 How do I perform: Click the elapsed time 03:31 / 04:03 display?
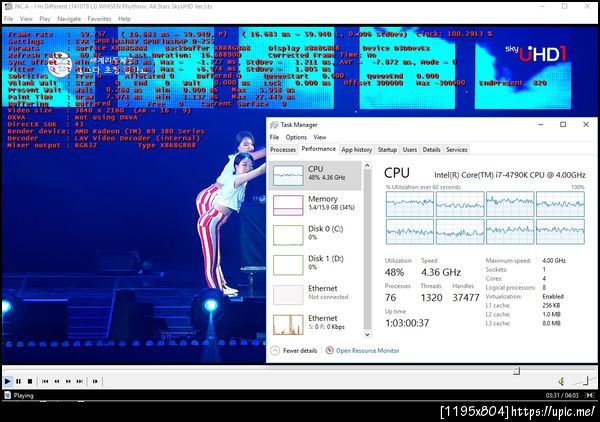[x=562, y=395]
